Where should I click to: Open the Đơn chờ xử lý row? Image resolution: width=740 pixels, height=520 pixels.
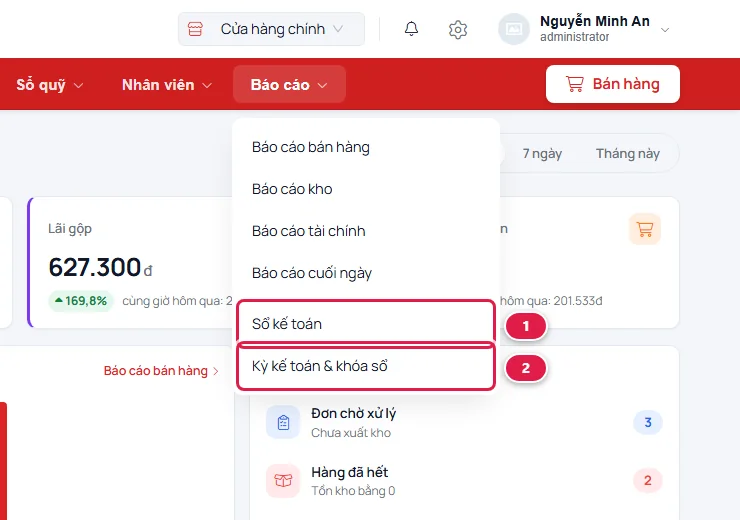point(464,422)
